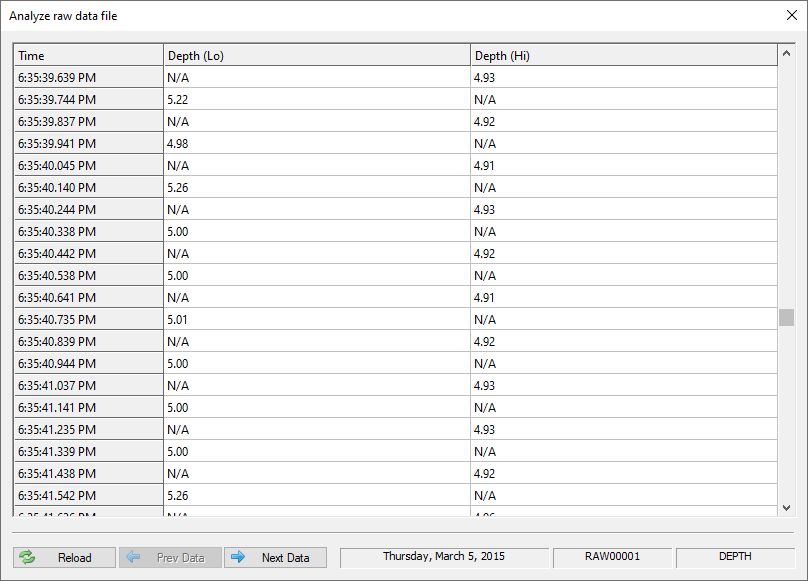
Task: Click the scrollbar down arrow
Action: pyautogui.click(x=786, y=508)
